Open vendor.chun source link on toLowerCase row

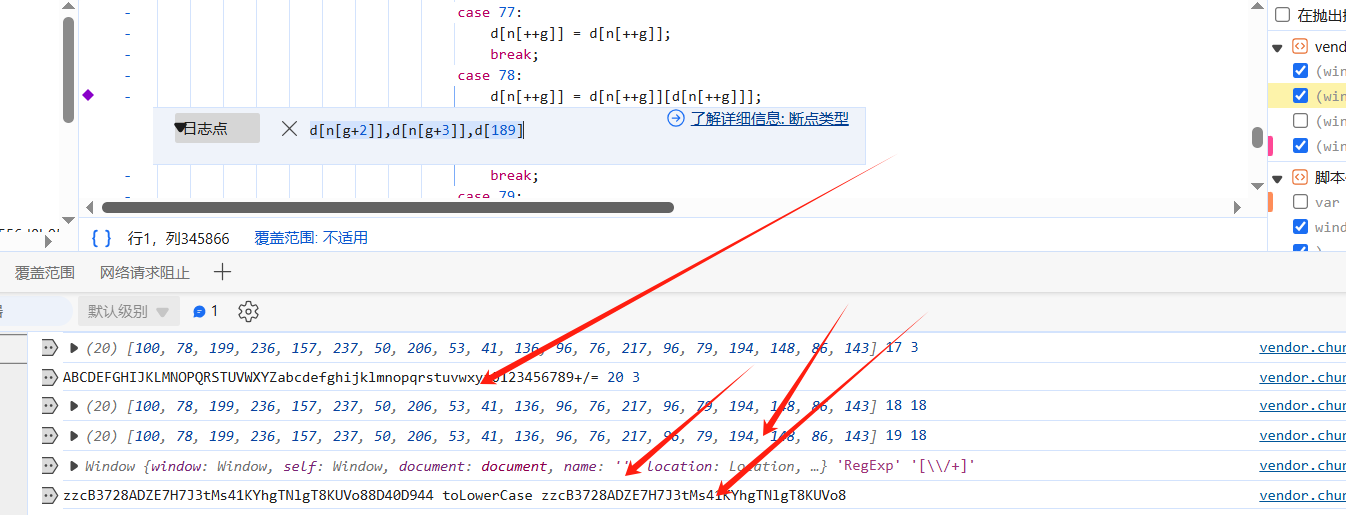click(1302, 495)
